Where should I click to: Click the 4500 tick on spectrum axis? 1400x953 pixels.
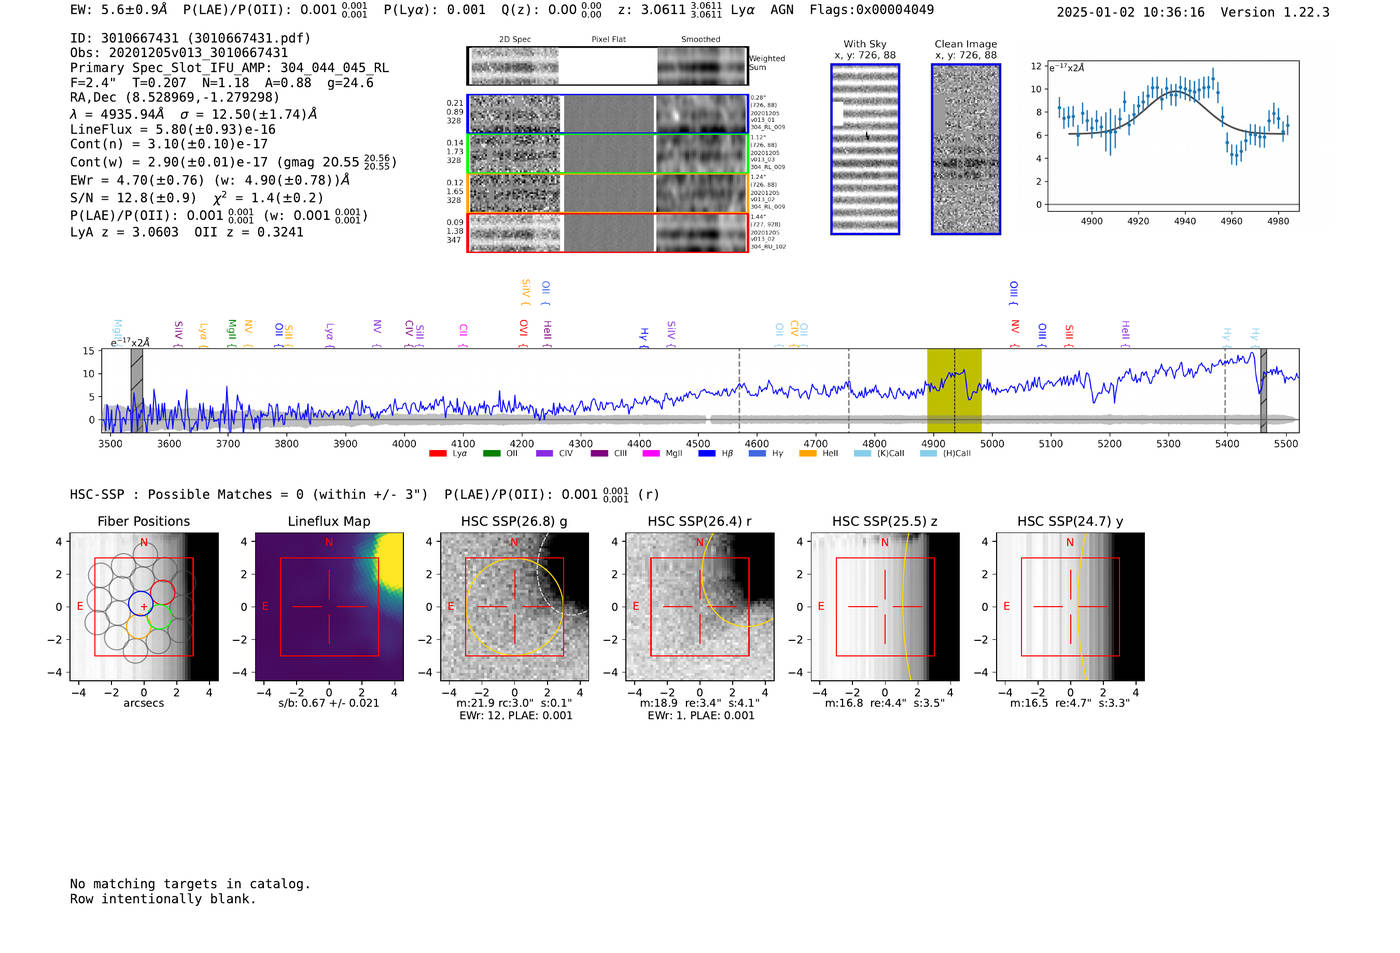698,443
